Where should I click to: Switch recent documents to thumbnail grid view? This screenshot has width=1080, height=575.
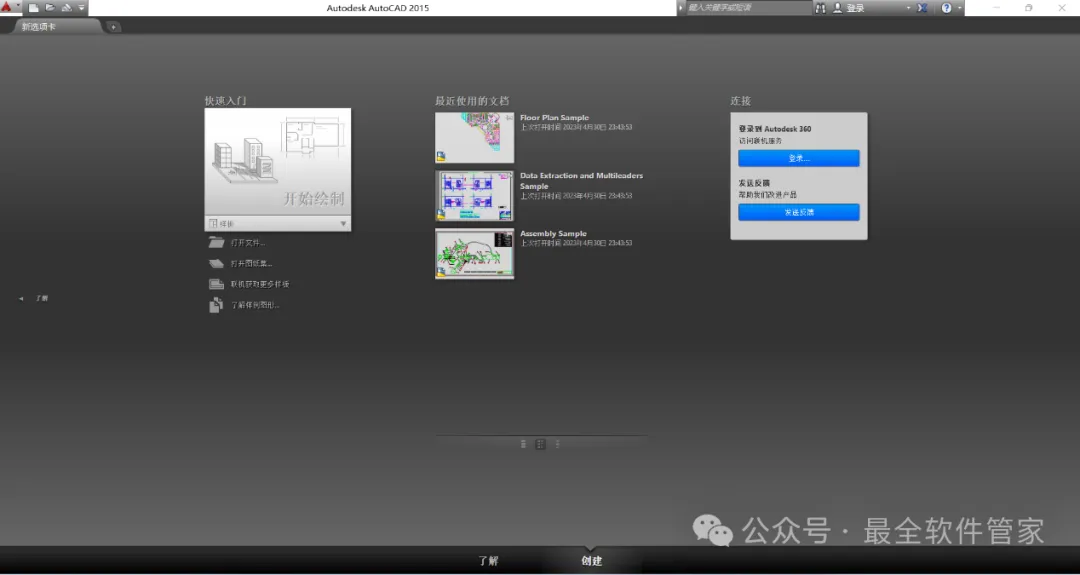click(541, 444)
